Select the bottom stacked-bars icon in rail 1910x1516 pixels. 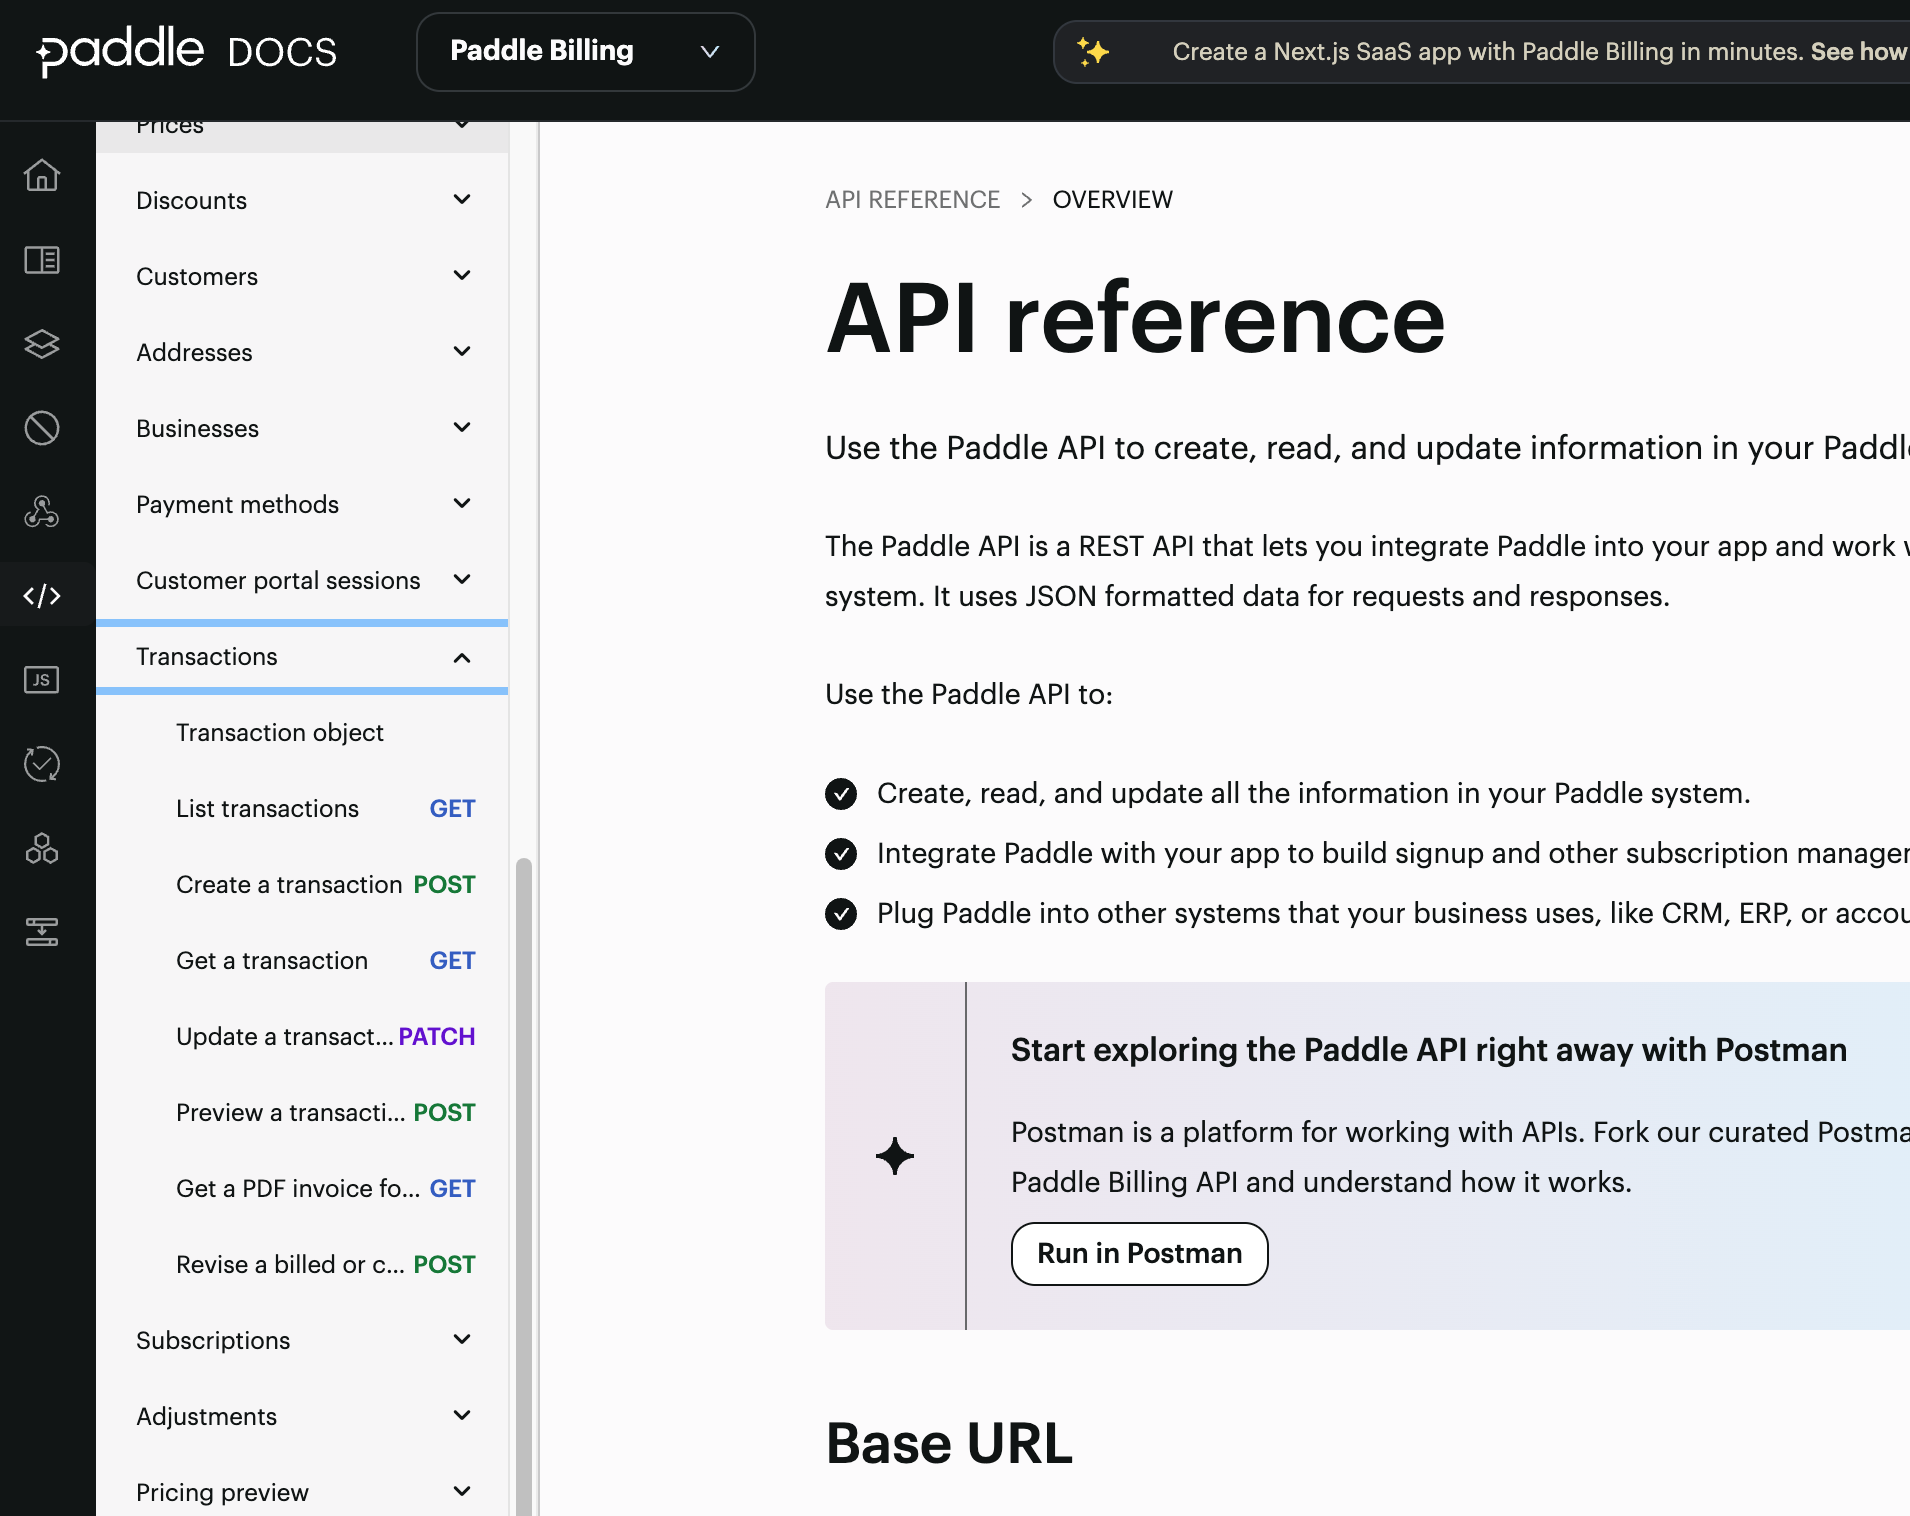(x=42, y=932)
